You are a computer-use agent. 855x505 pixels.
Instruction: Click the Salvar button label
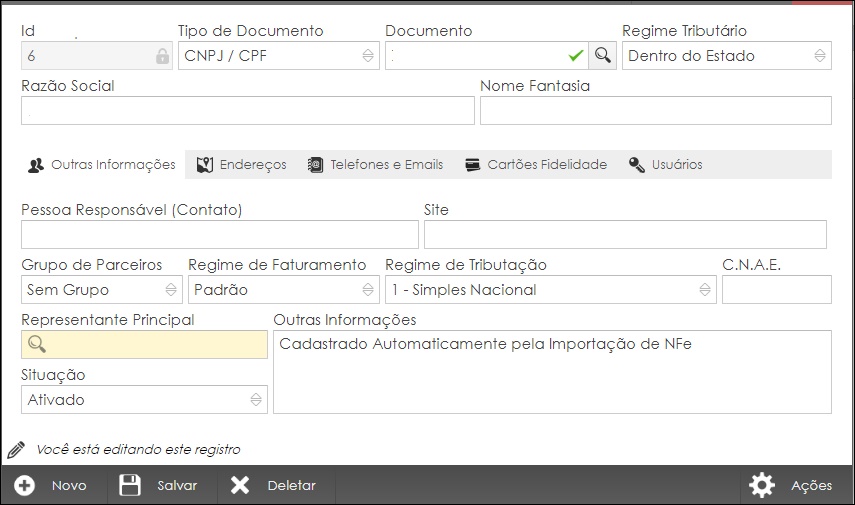(x=177, y=485)
